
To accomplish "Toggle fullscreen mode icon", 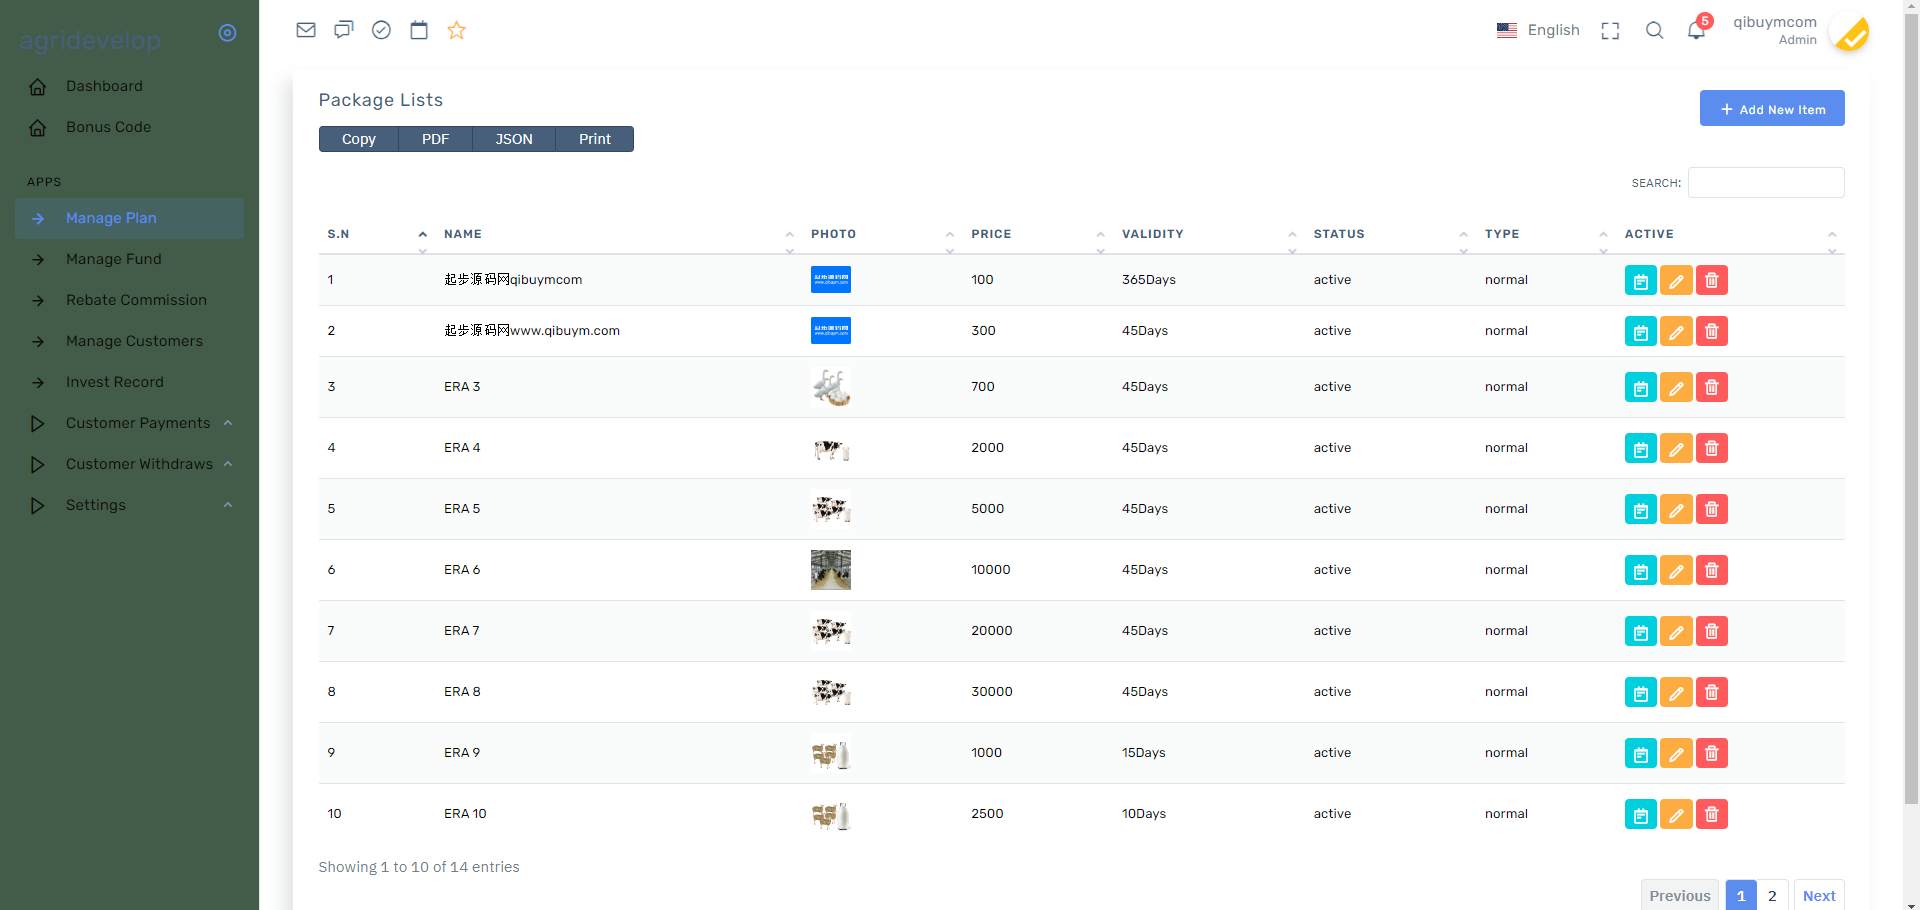I will pyautogui.click(x=1610, y=31).
